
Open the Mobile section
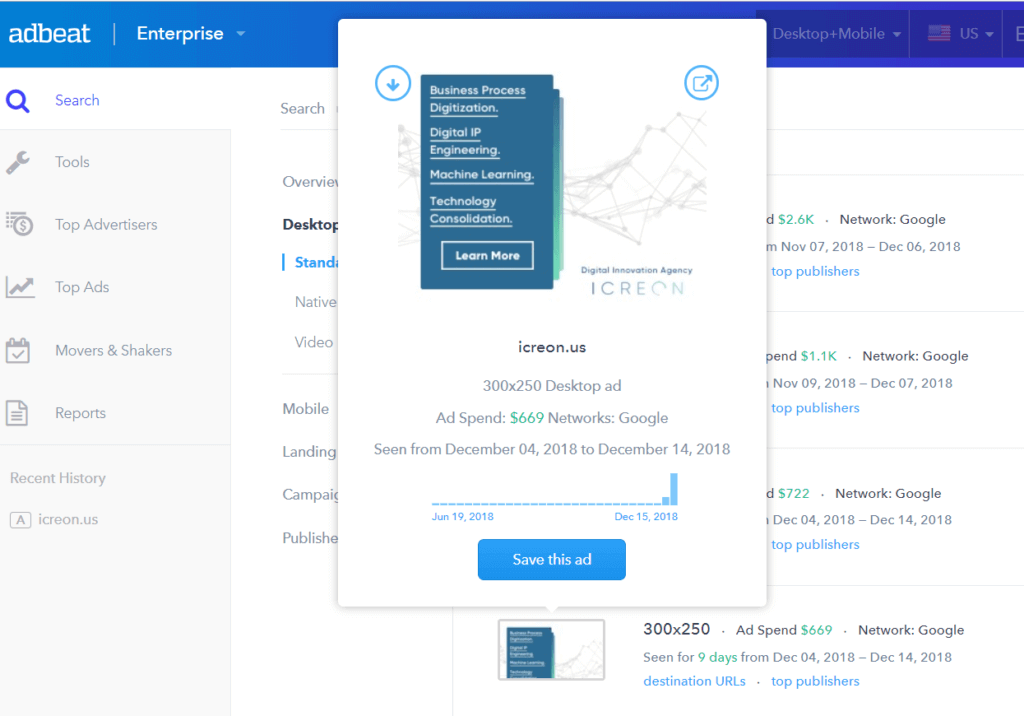pyautogui.click(x=306, y=409)
